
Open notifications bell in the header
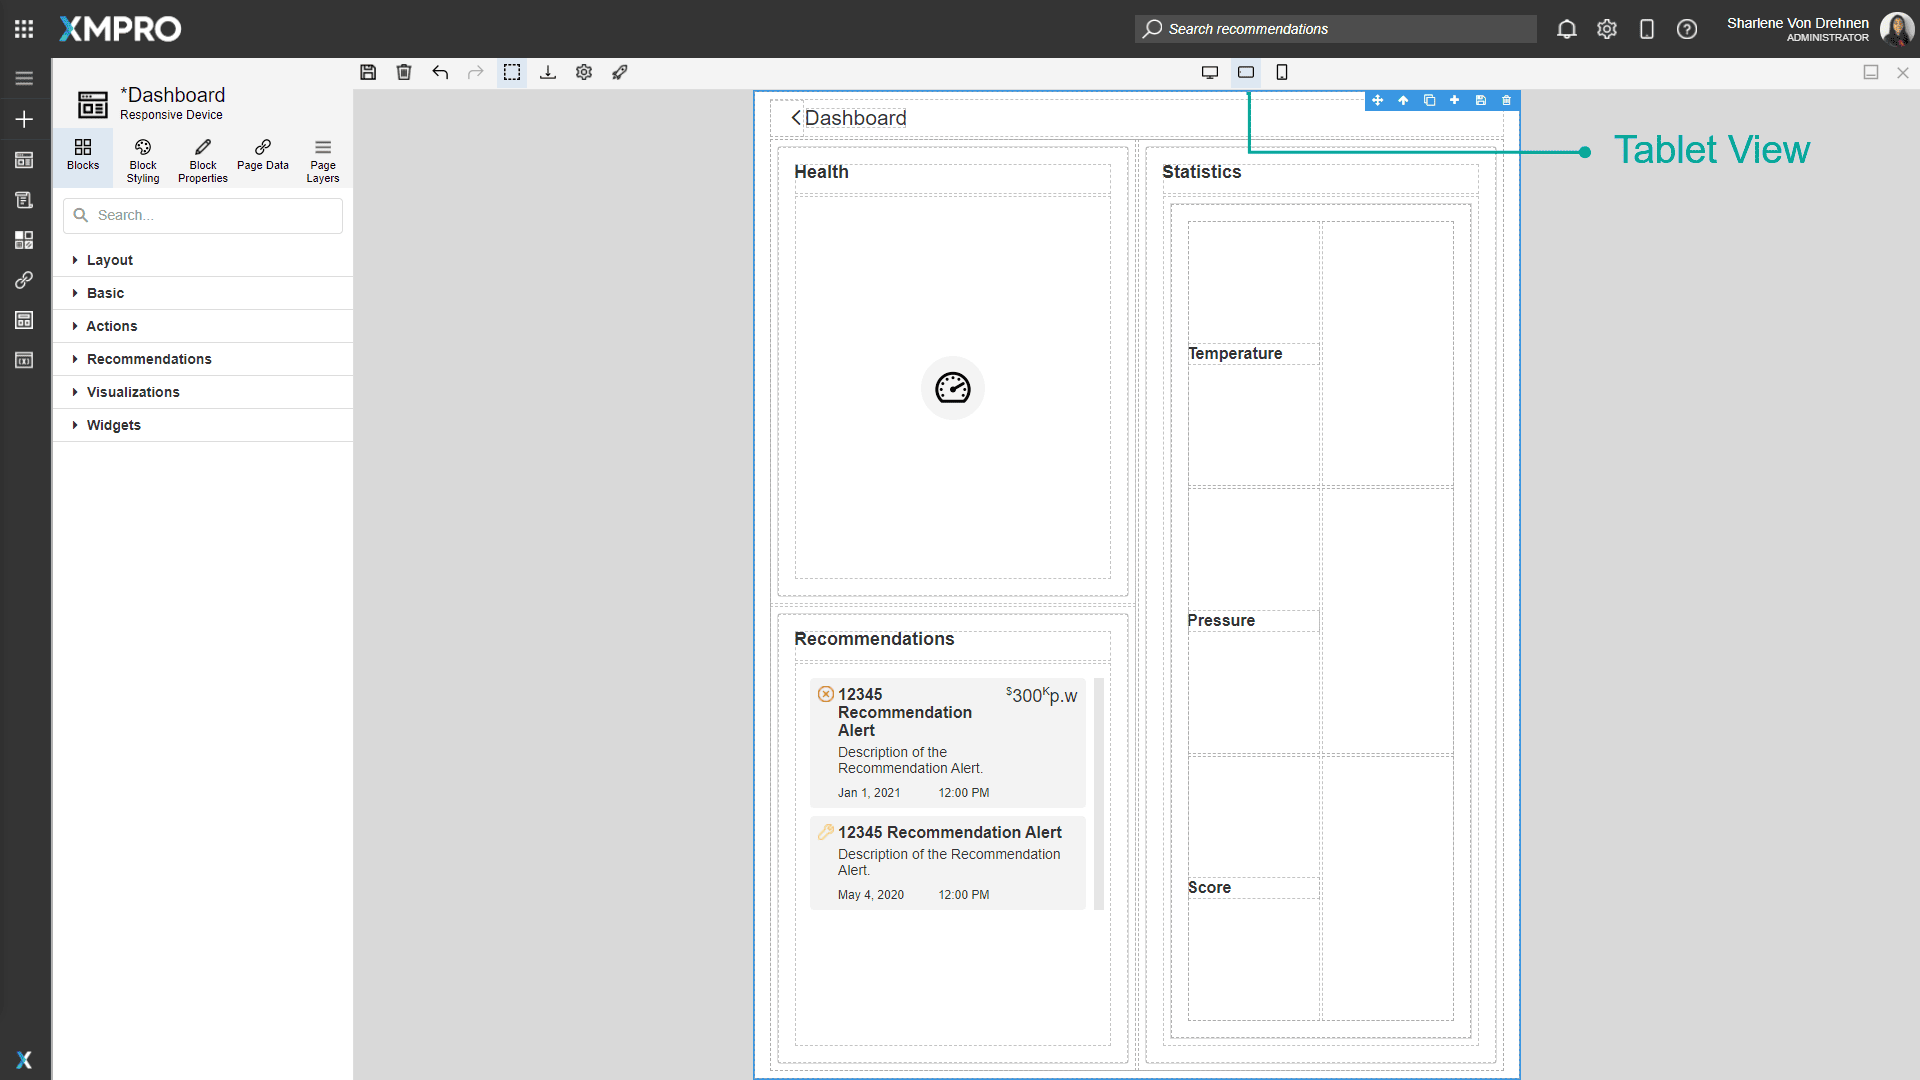1566,29
